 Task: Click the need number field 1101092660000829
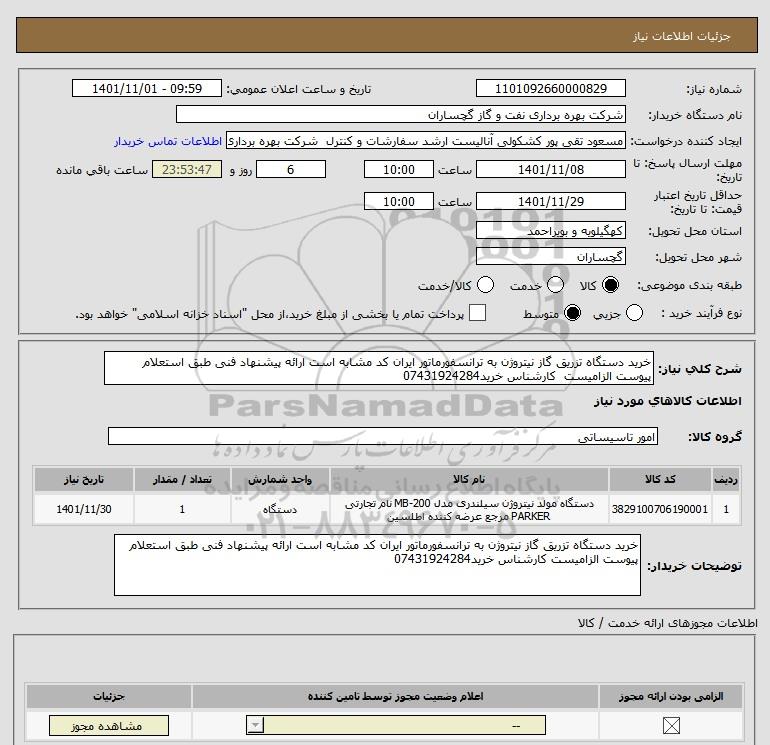[x=550, y=88]
